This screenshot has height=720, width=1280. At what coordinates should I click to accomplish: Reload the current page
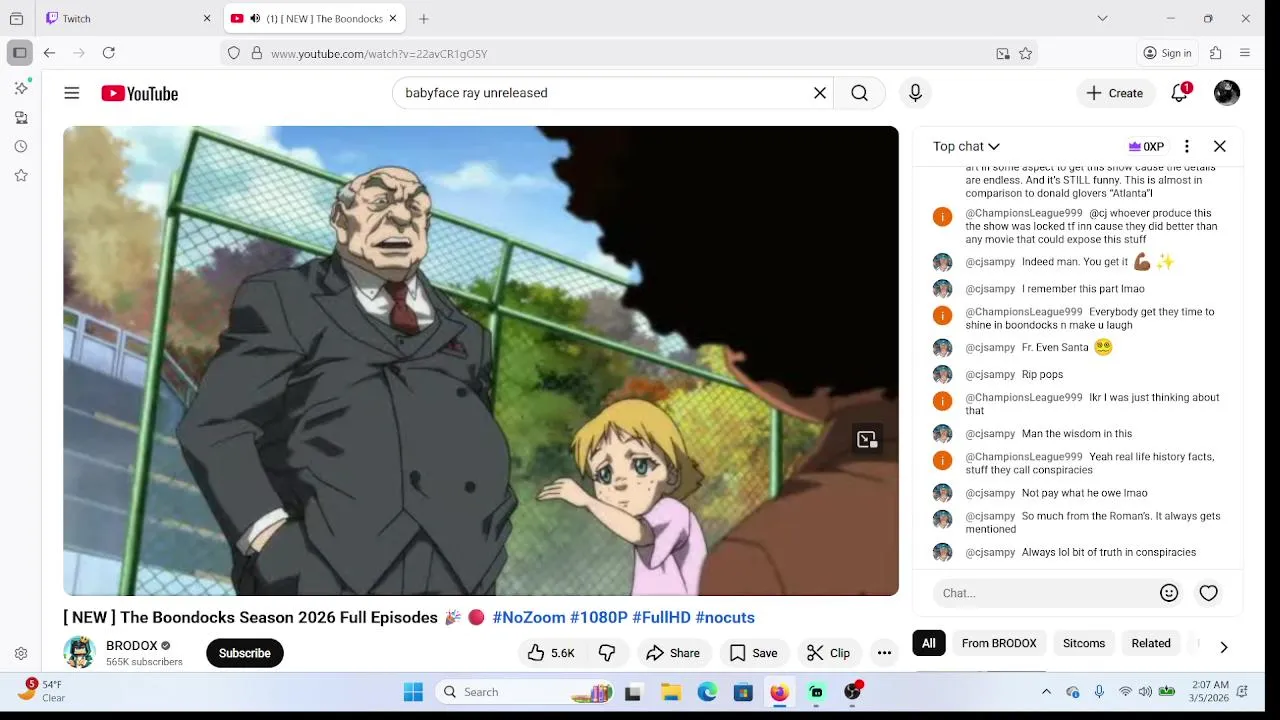(109, 53)
